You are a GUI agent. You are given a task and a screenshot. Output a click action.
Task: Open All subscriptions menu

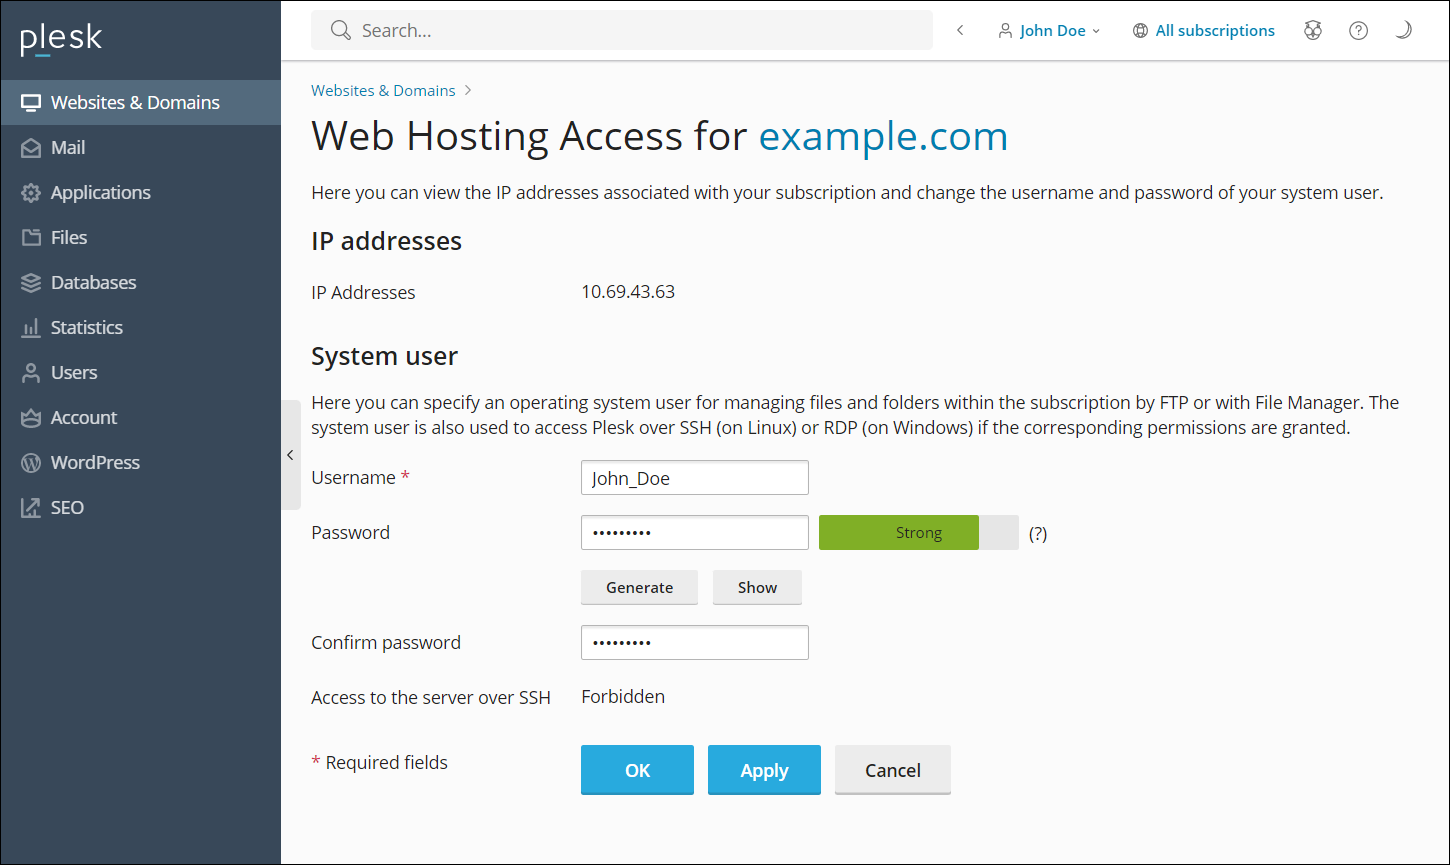[x=1203, y=30]
